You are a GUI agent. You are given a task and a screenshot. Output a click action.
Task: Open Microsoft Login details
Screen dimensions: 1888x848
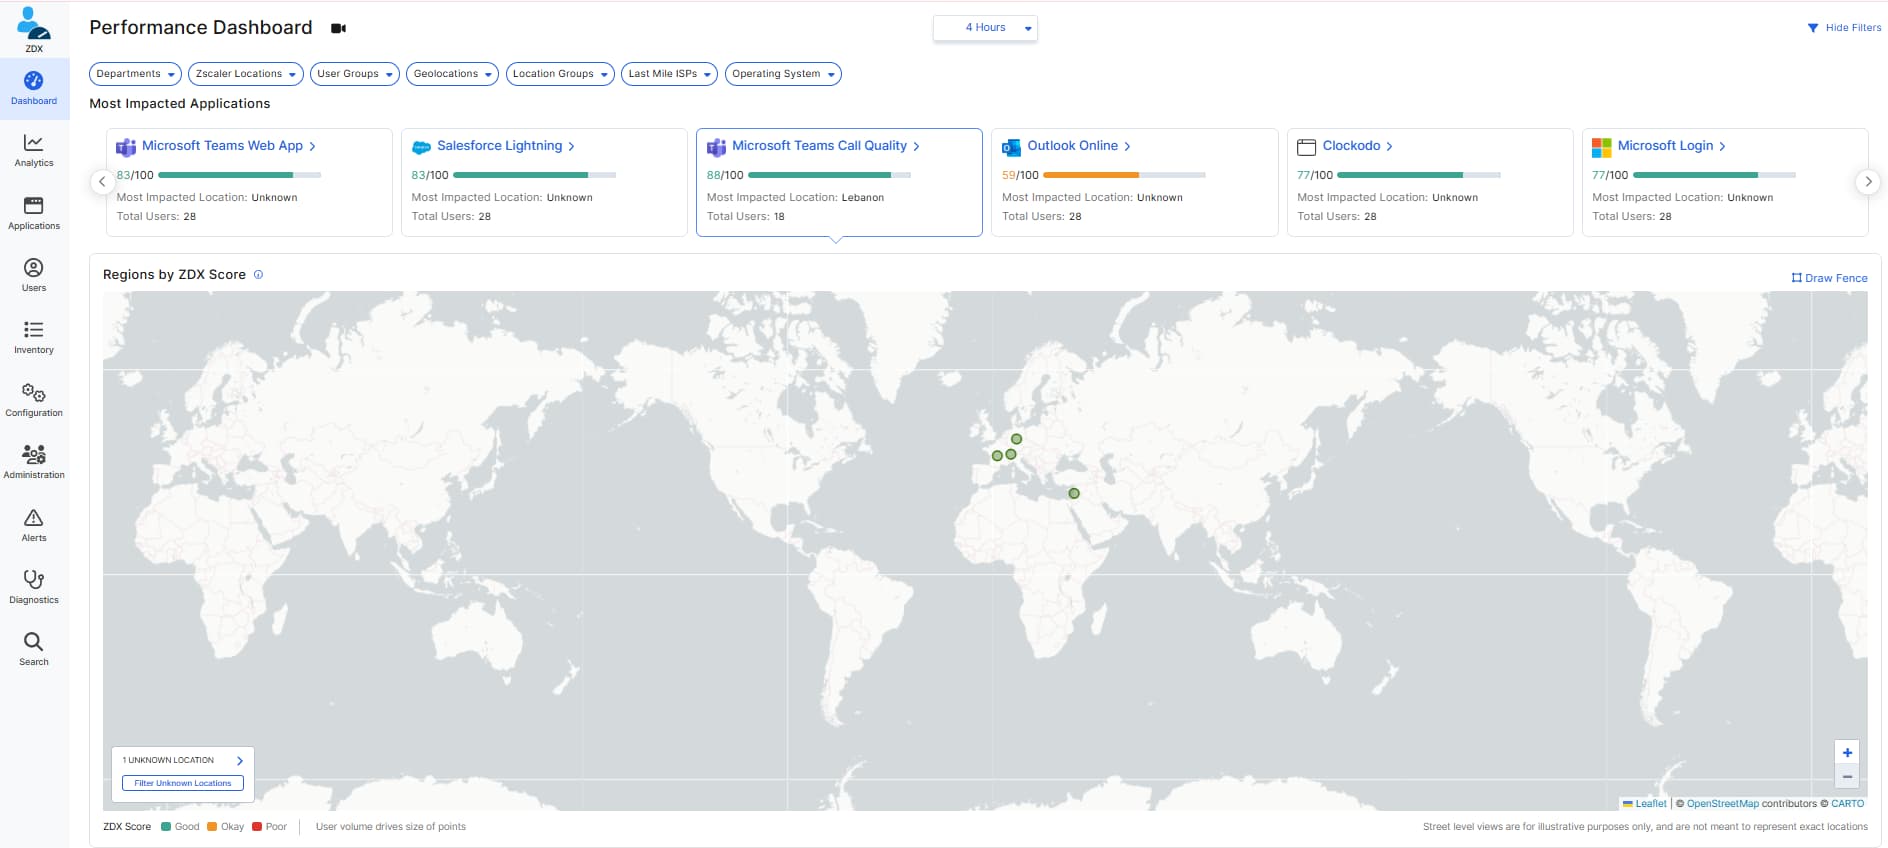(1672, 146)
